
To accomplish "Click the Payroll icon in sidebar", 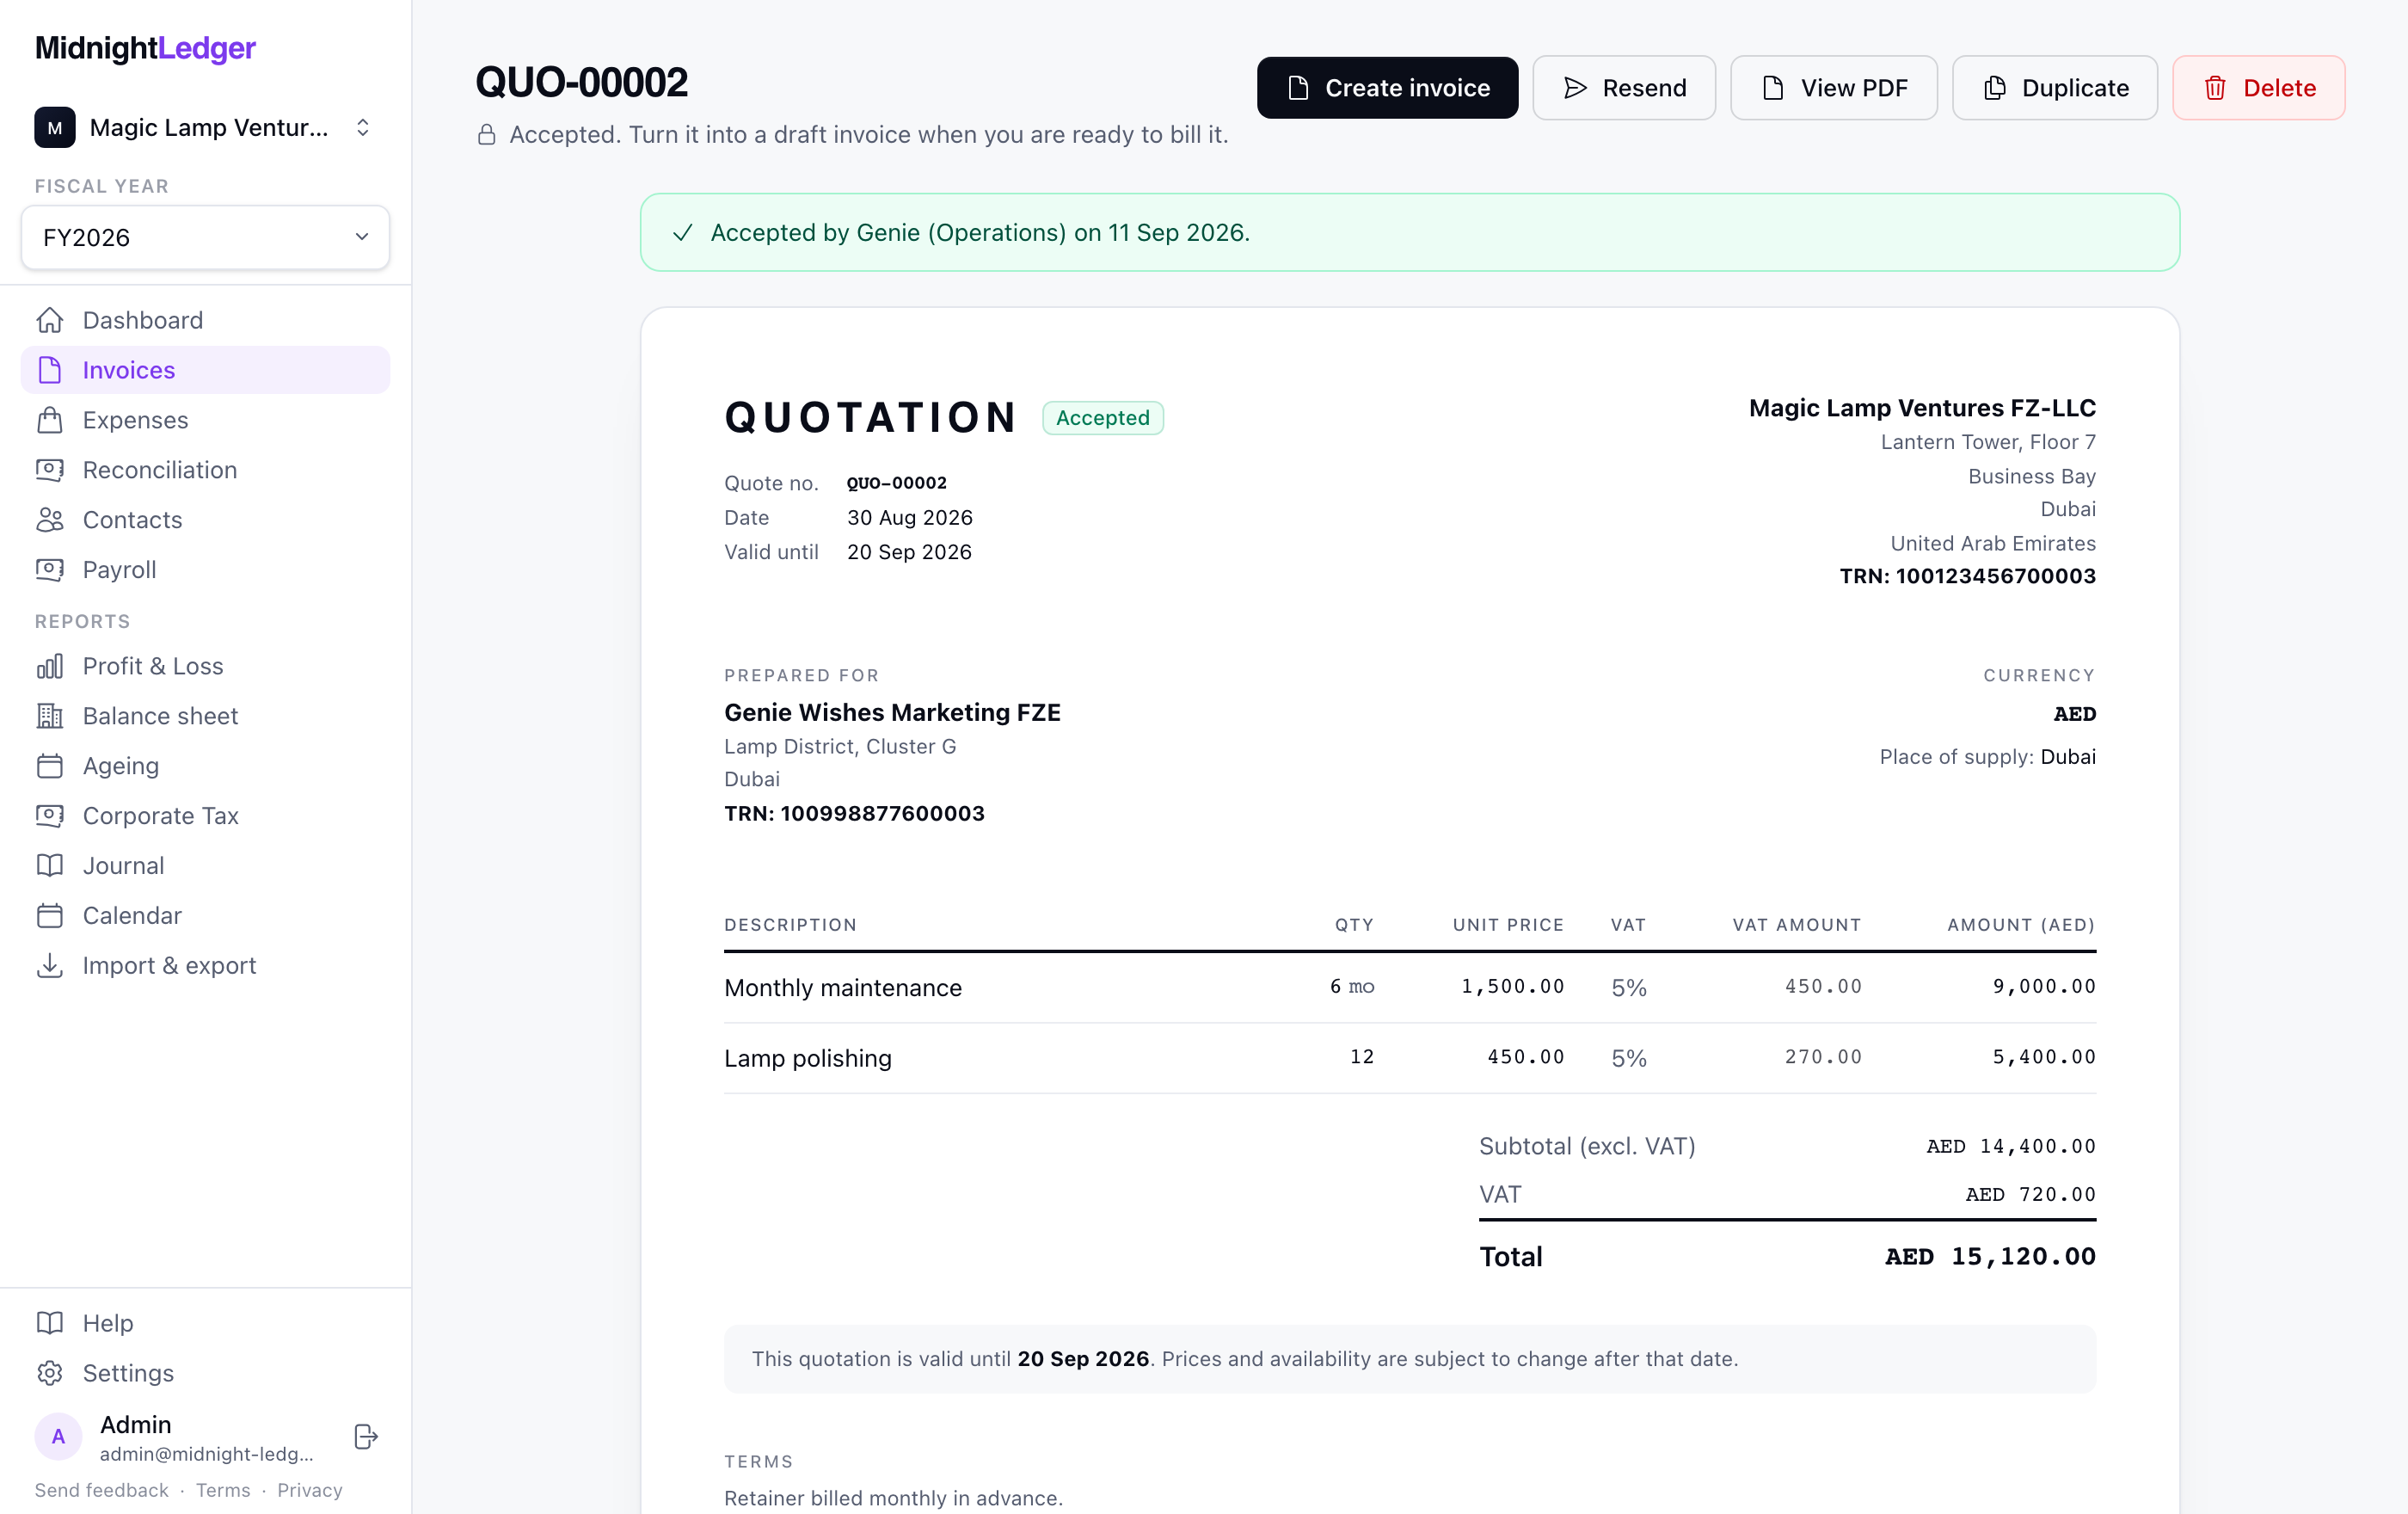I will pos(50,570).
